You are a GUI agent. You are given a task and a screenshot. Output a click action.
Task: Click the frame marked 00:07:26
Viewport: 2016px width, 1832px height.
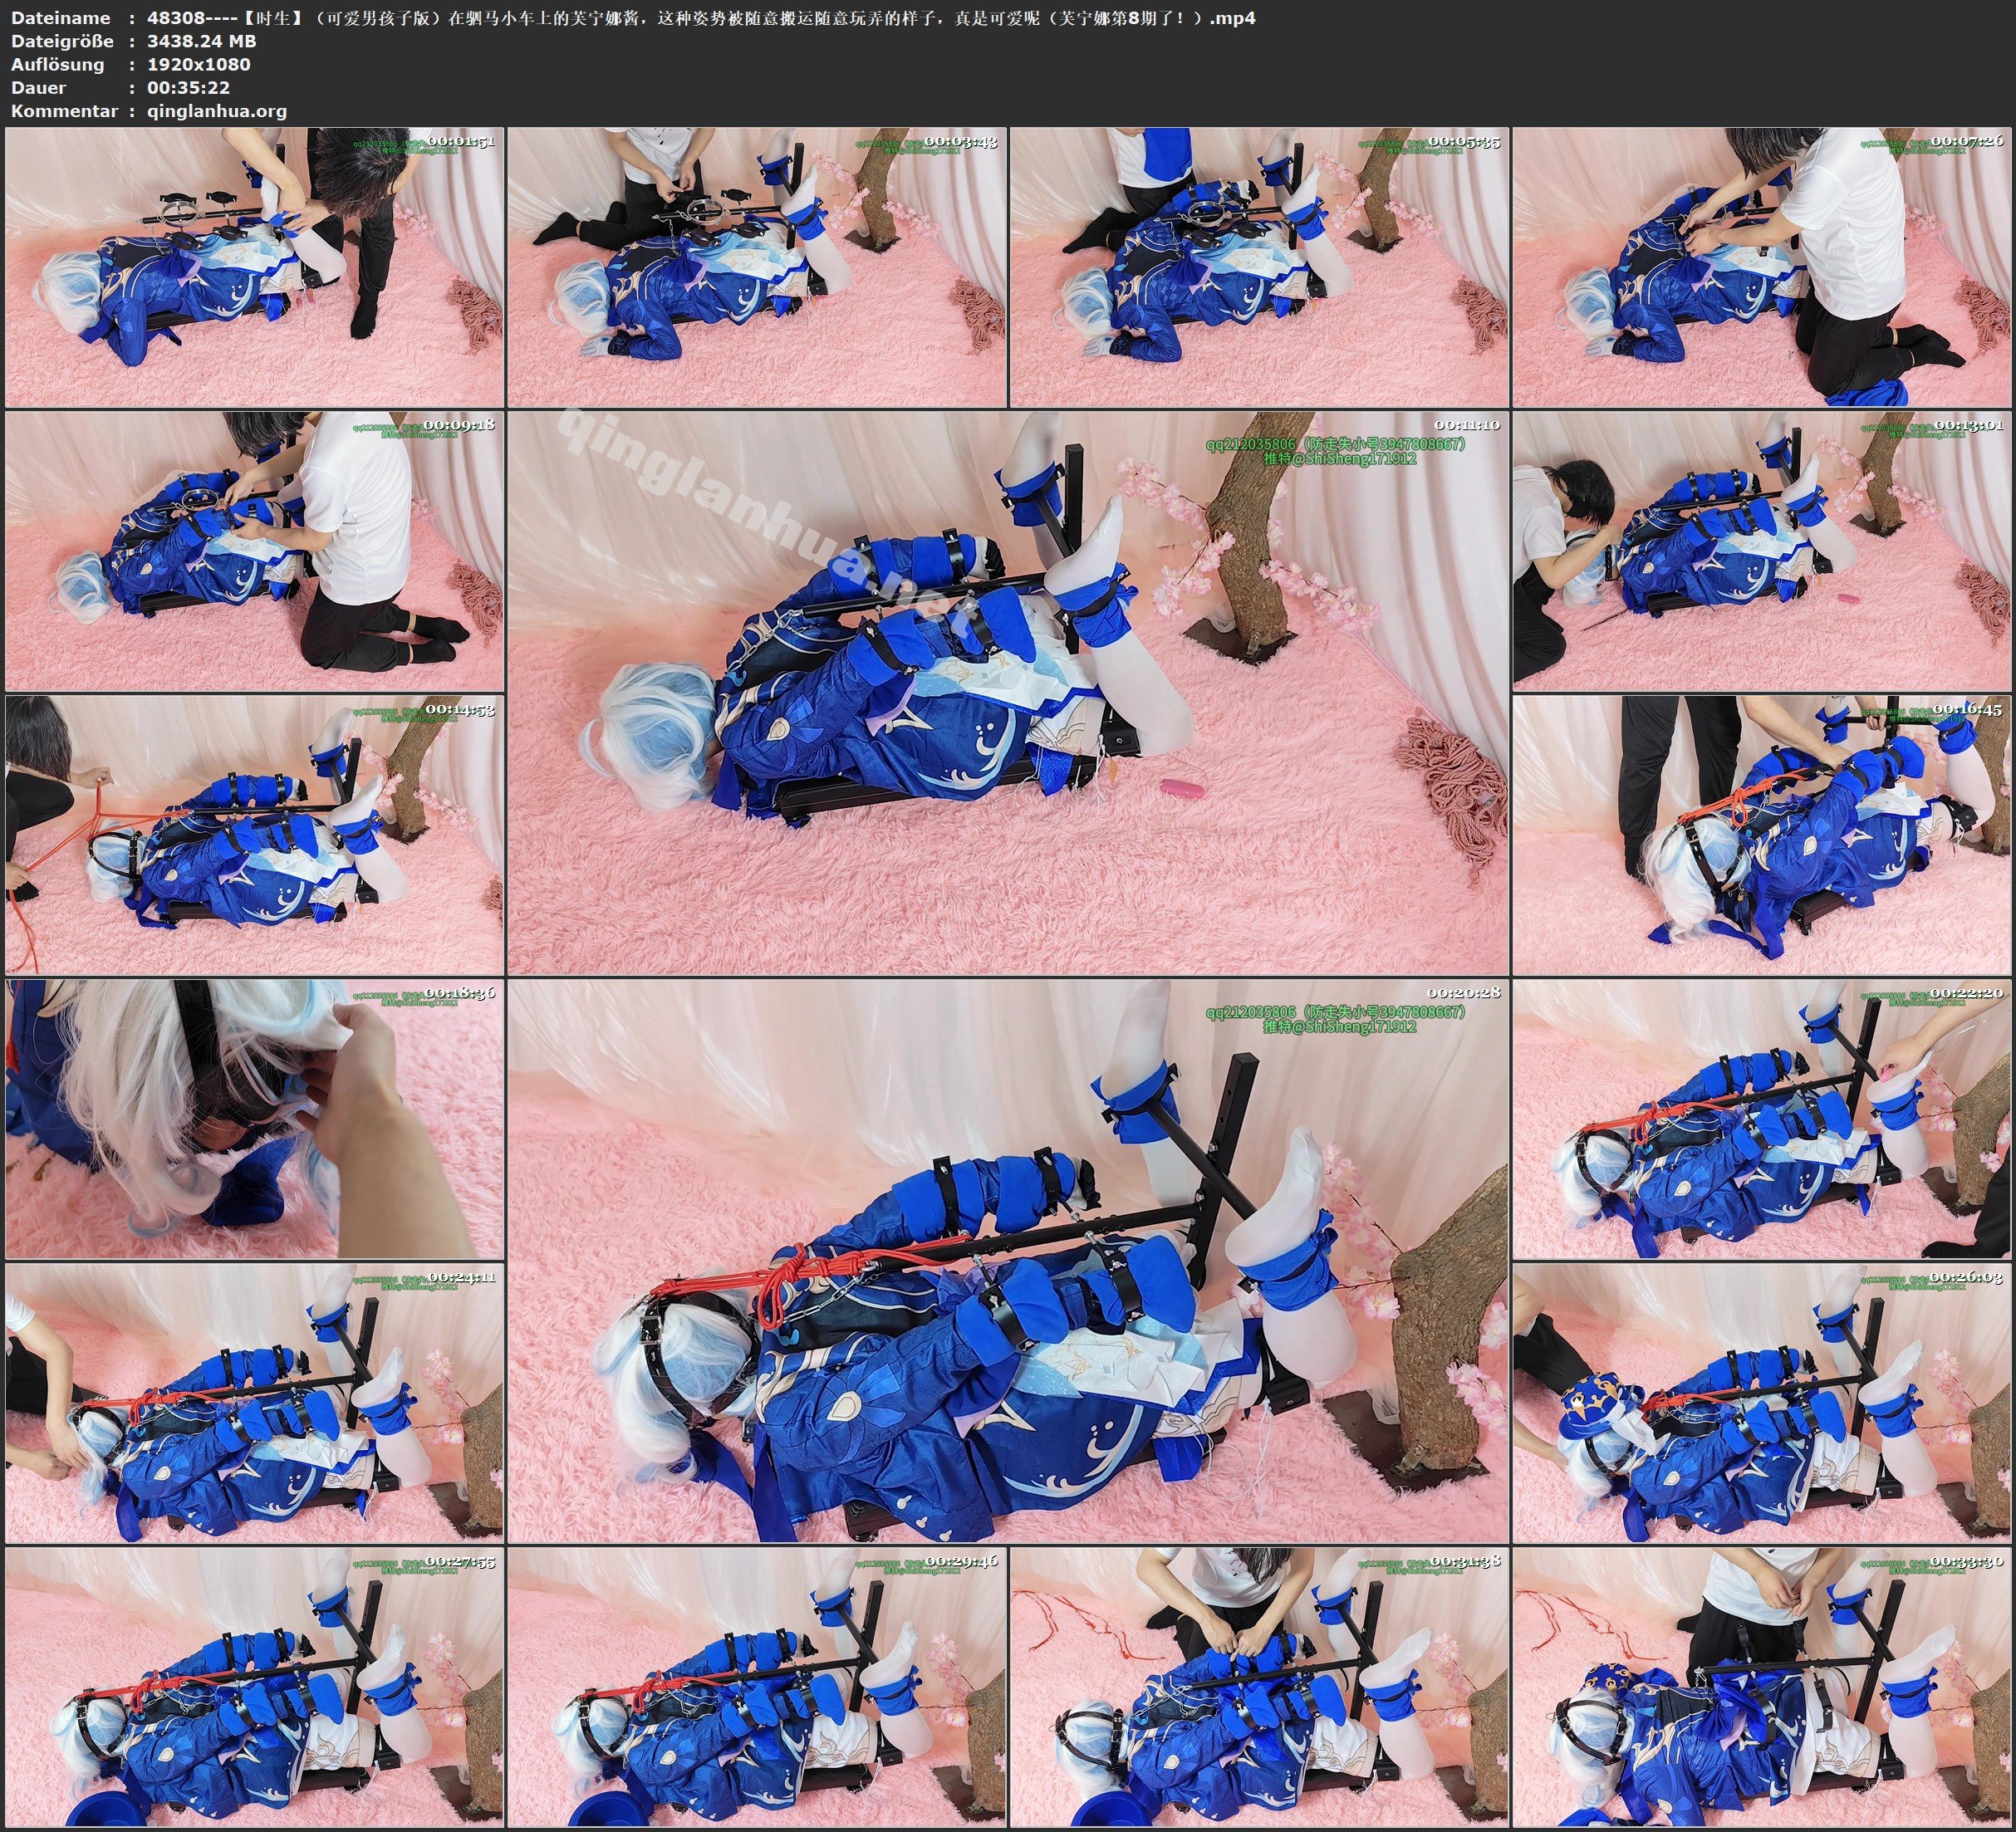click(x=1761, y=267)
